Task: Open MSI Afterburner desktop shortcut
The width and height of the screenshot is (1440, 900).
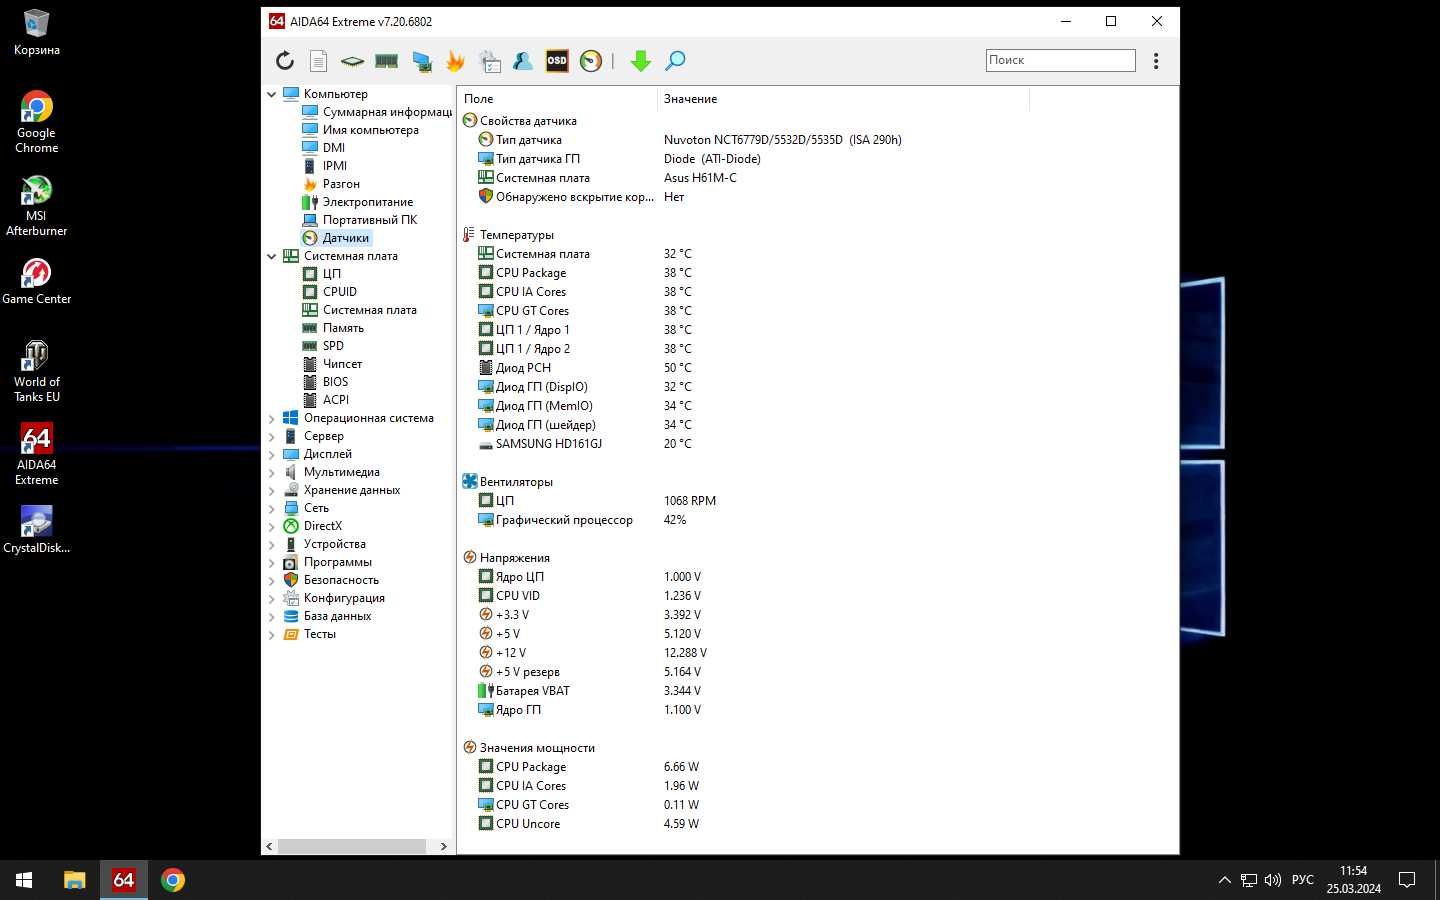Action: click(x=36, y=206)
